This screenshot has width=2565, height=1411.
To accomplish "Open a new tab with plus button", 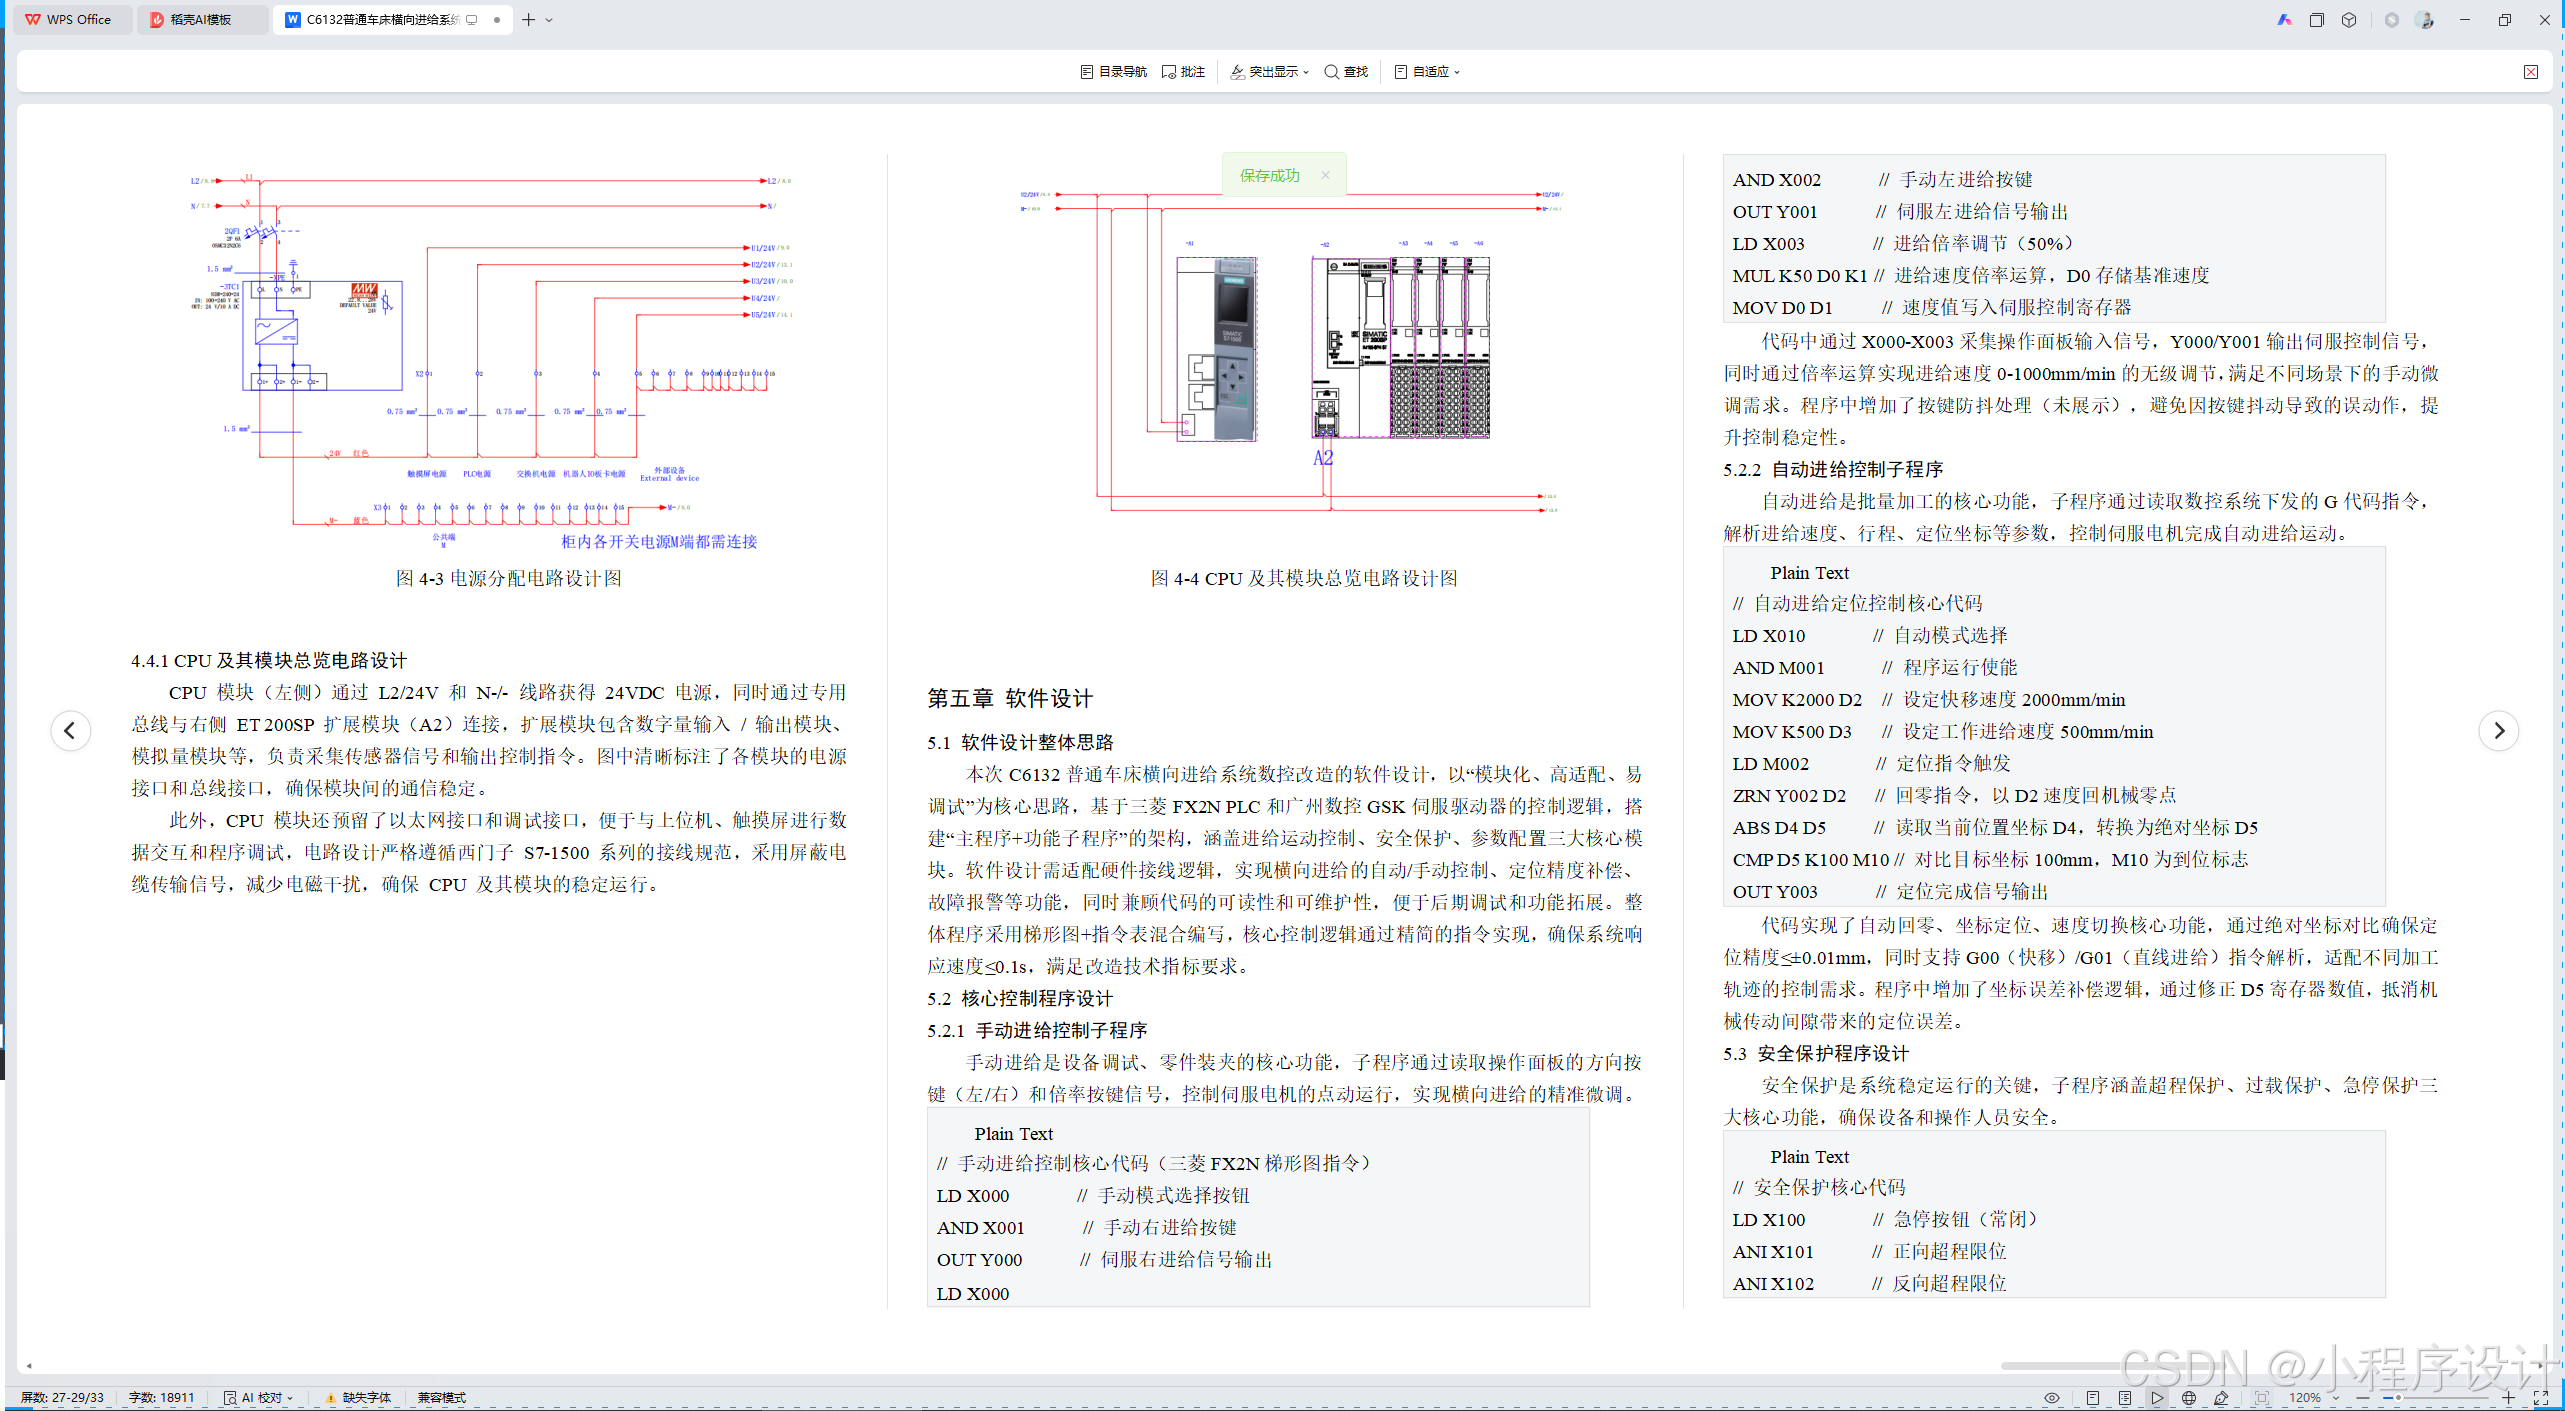I will coord(529,19).
